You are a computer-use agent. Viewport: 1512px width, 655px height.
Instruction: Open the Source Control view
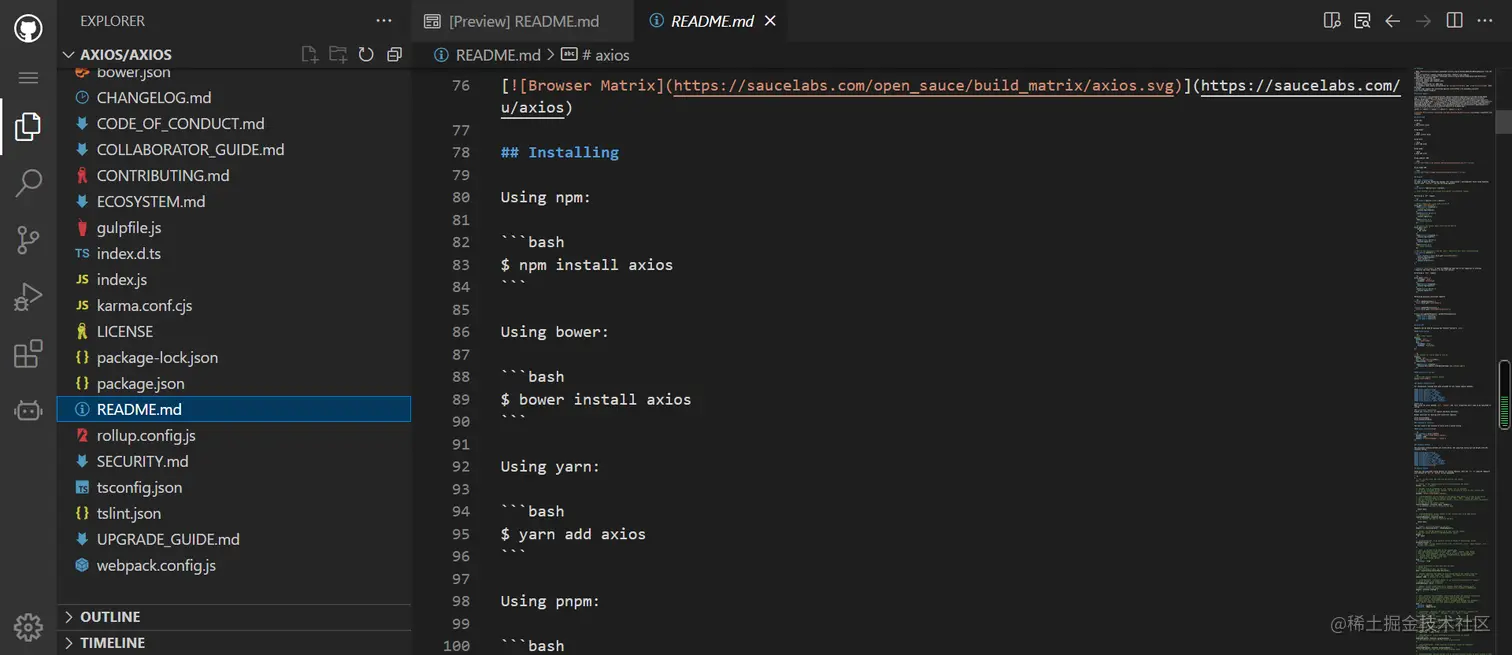[x=28, y=240]
